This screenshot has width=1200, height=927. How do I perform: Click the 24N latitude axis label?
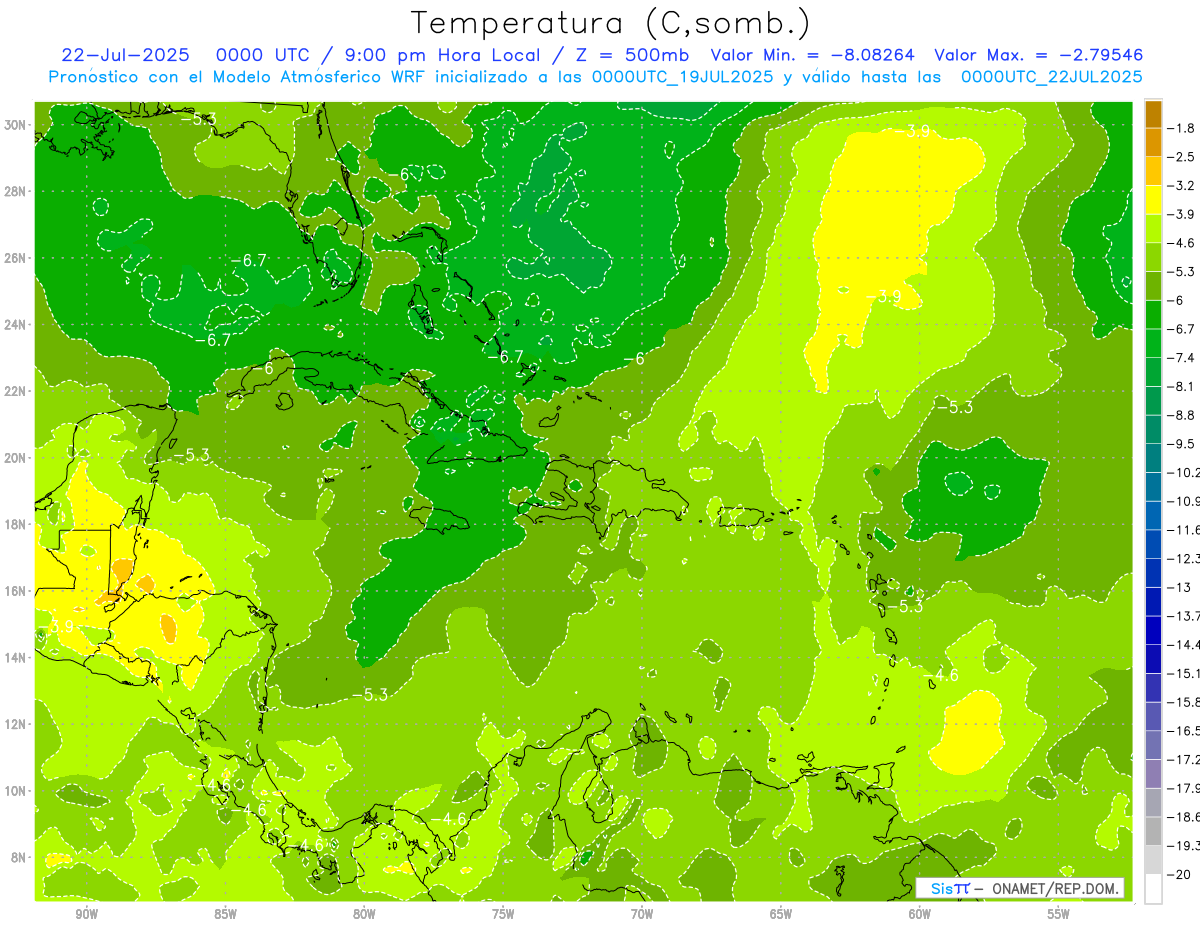tap(15, 325)
